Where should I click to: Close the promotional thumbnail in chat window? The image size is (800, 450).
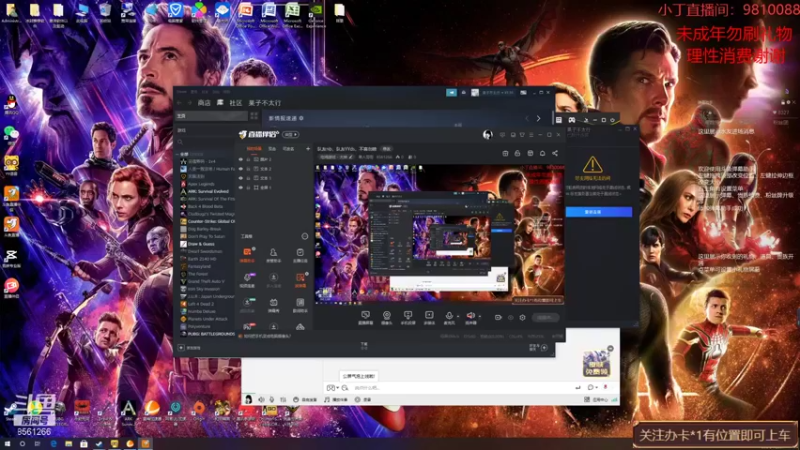pyautogui.click(x=610, y=348)
